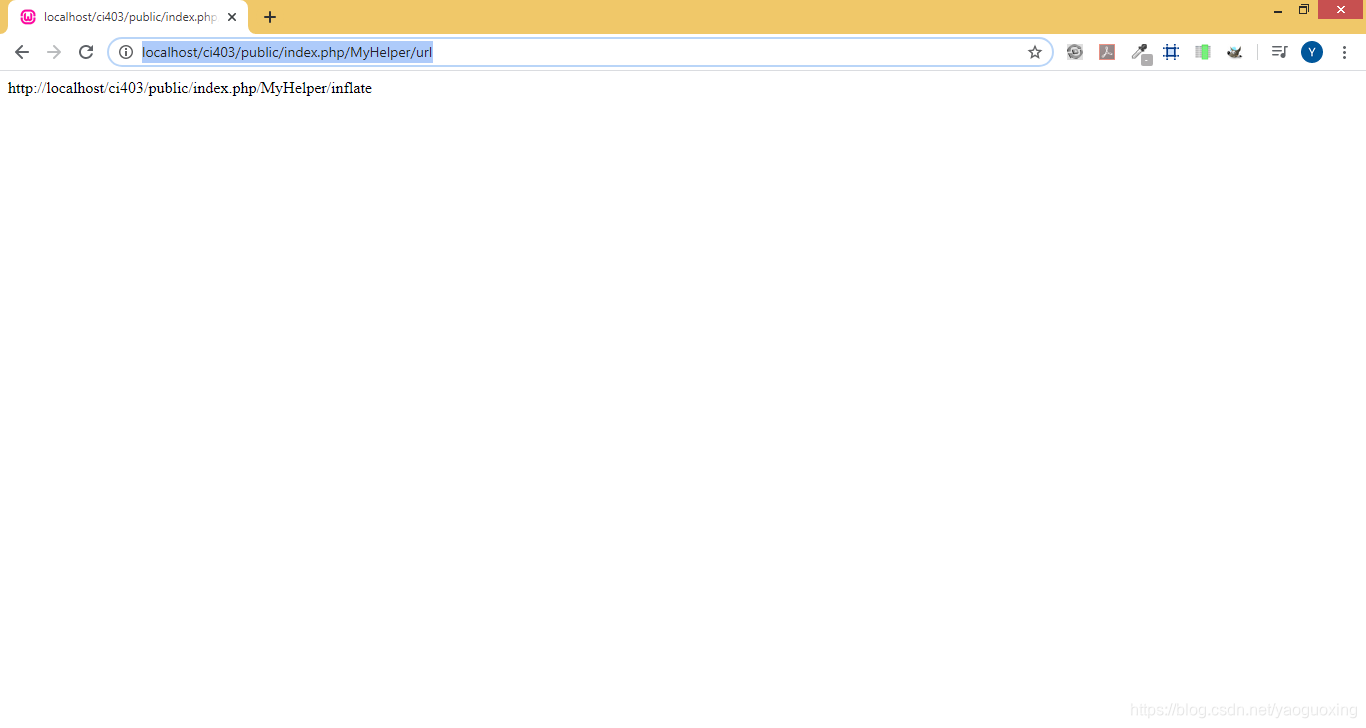Viewport: 1366px width, 728px height.
Task: Open the green chip extension icon
Action: [1203, 52]
